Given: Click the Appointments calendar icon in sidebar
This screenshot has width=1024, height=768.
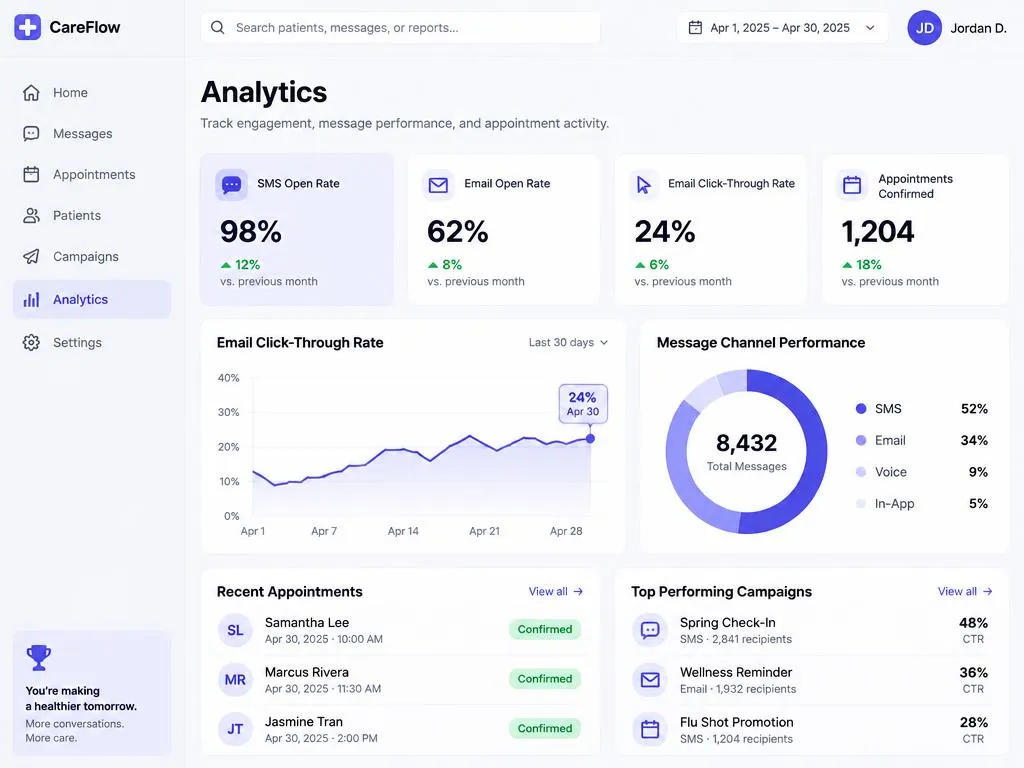Looking at the screenshot, I should [31, 174].
